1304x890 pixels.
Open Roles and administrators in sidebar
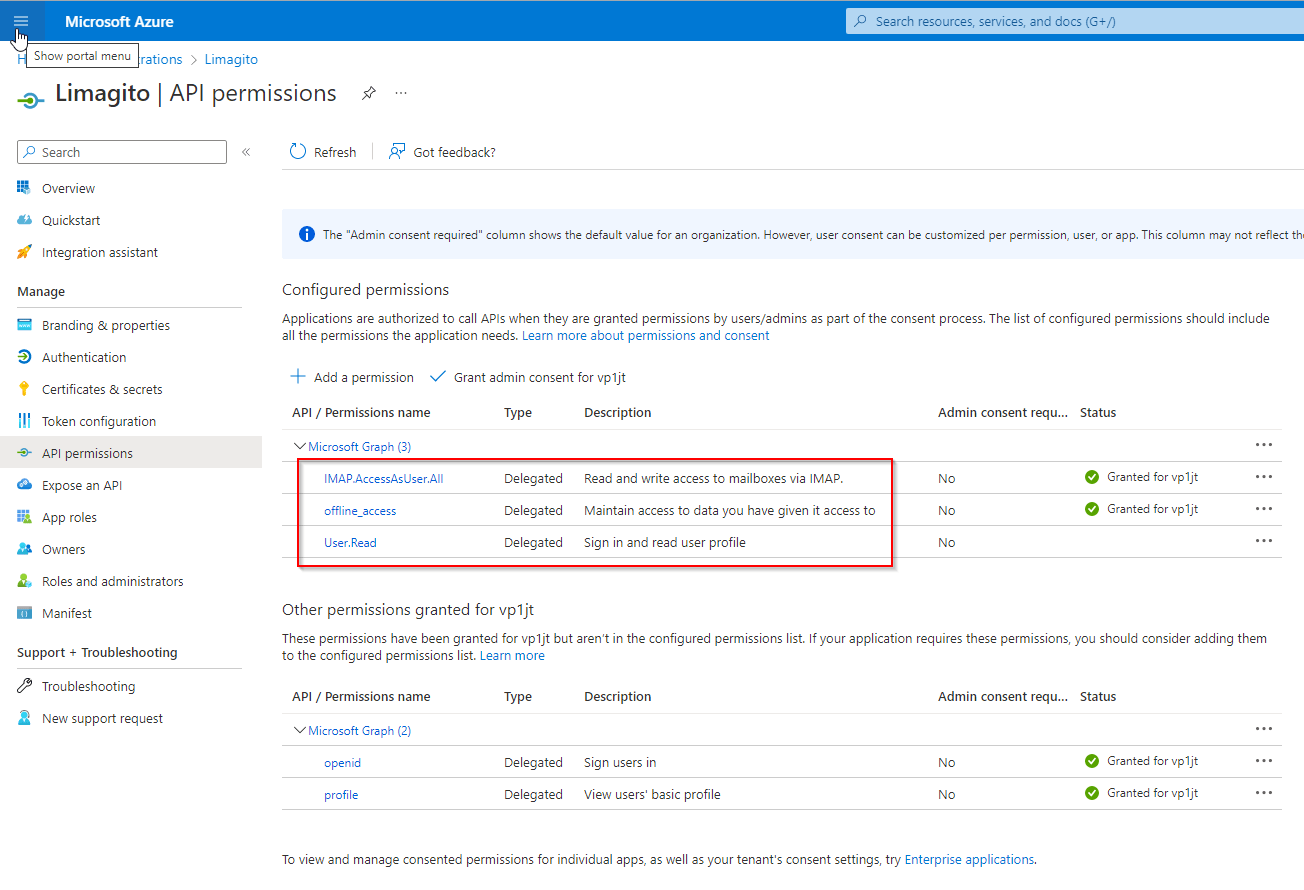[113, 581]
